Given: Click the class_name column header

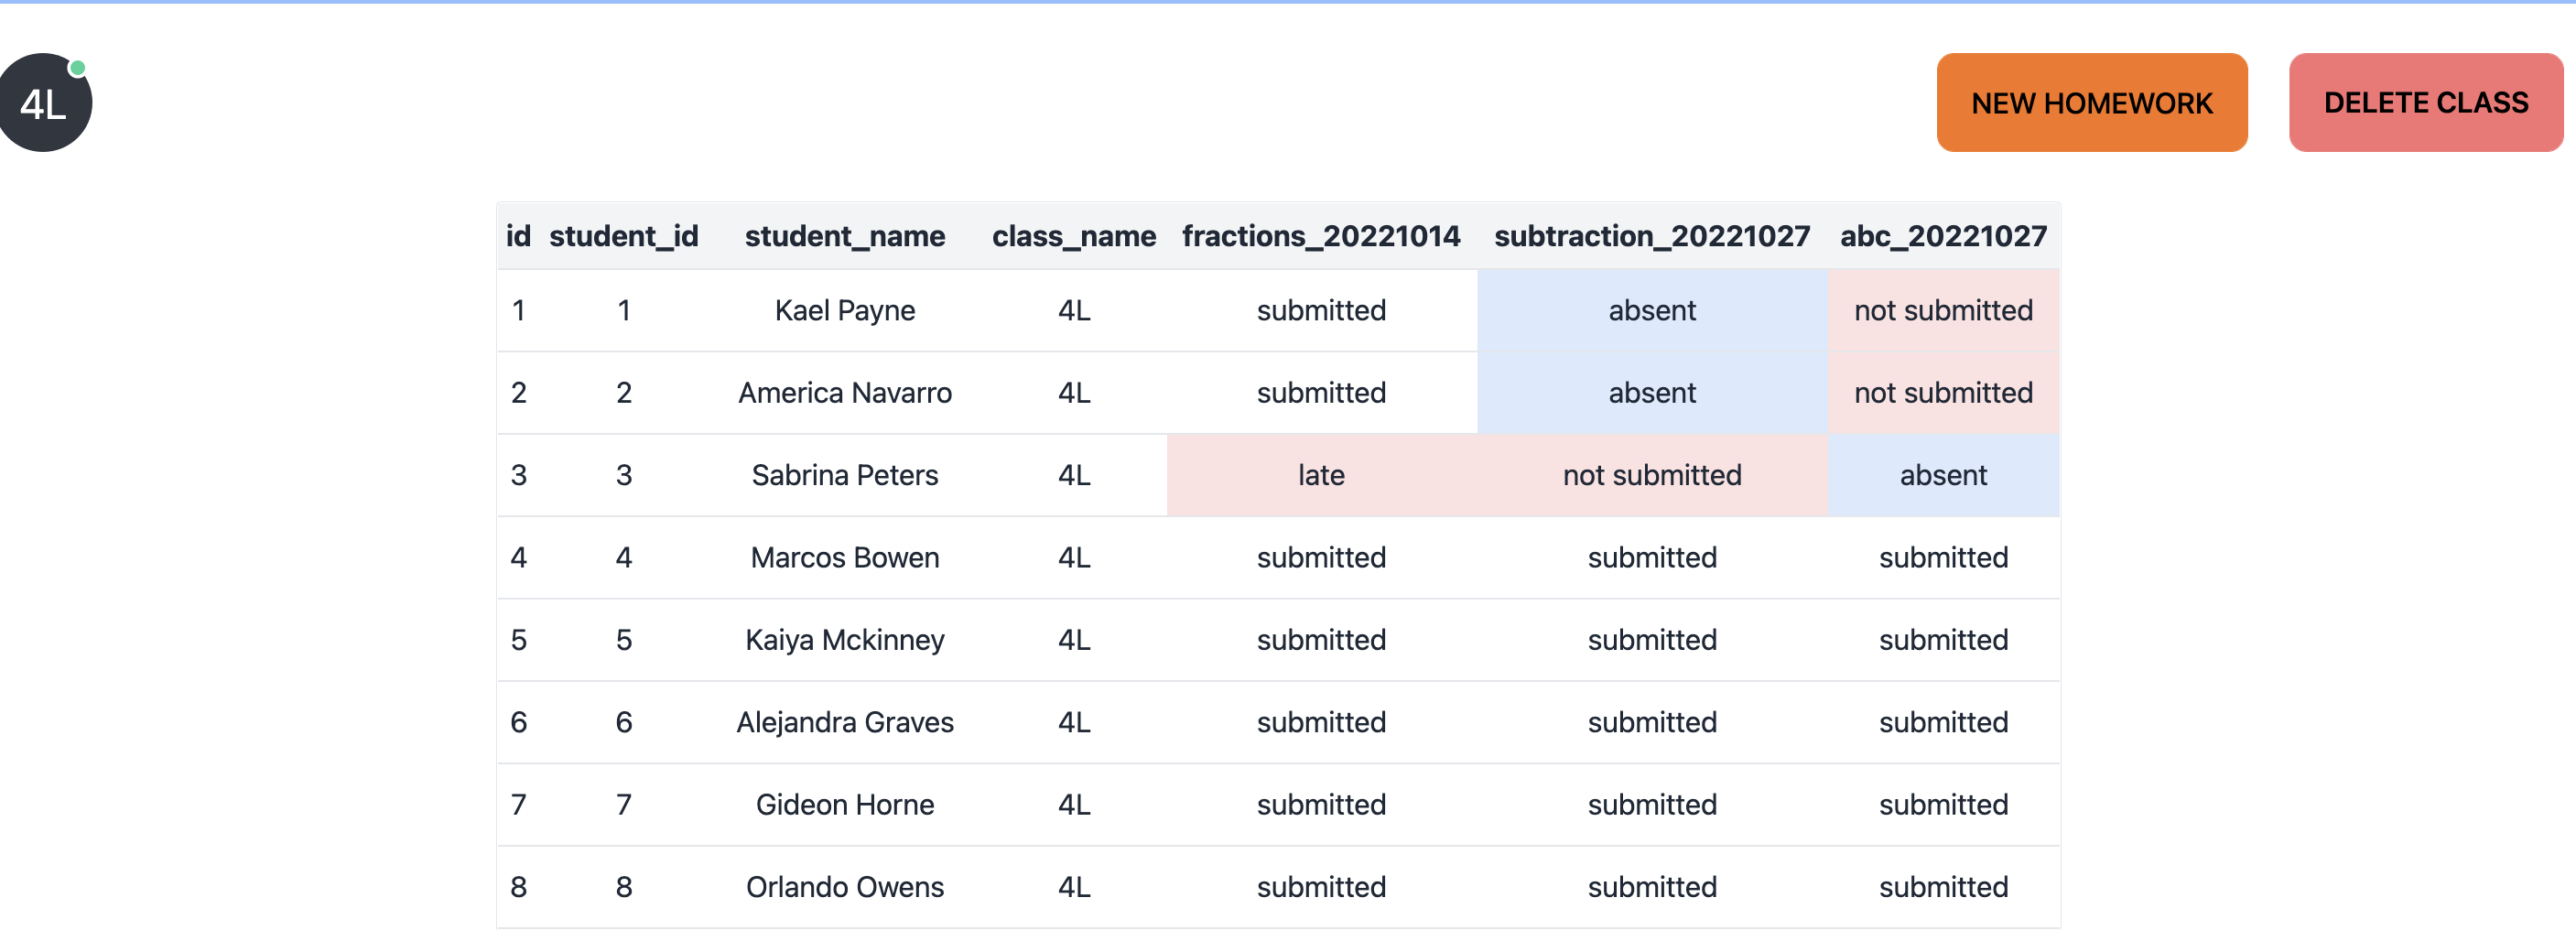Looking at the screenshot, I should pyautogui.click(x=1073, y=236).
